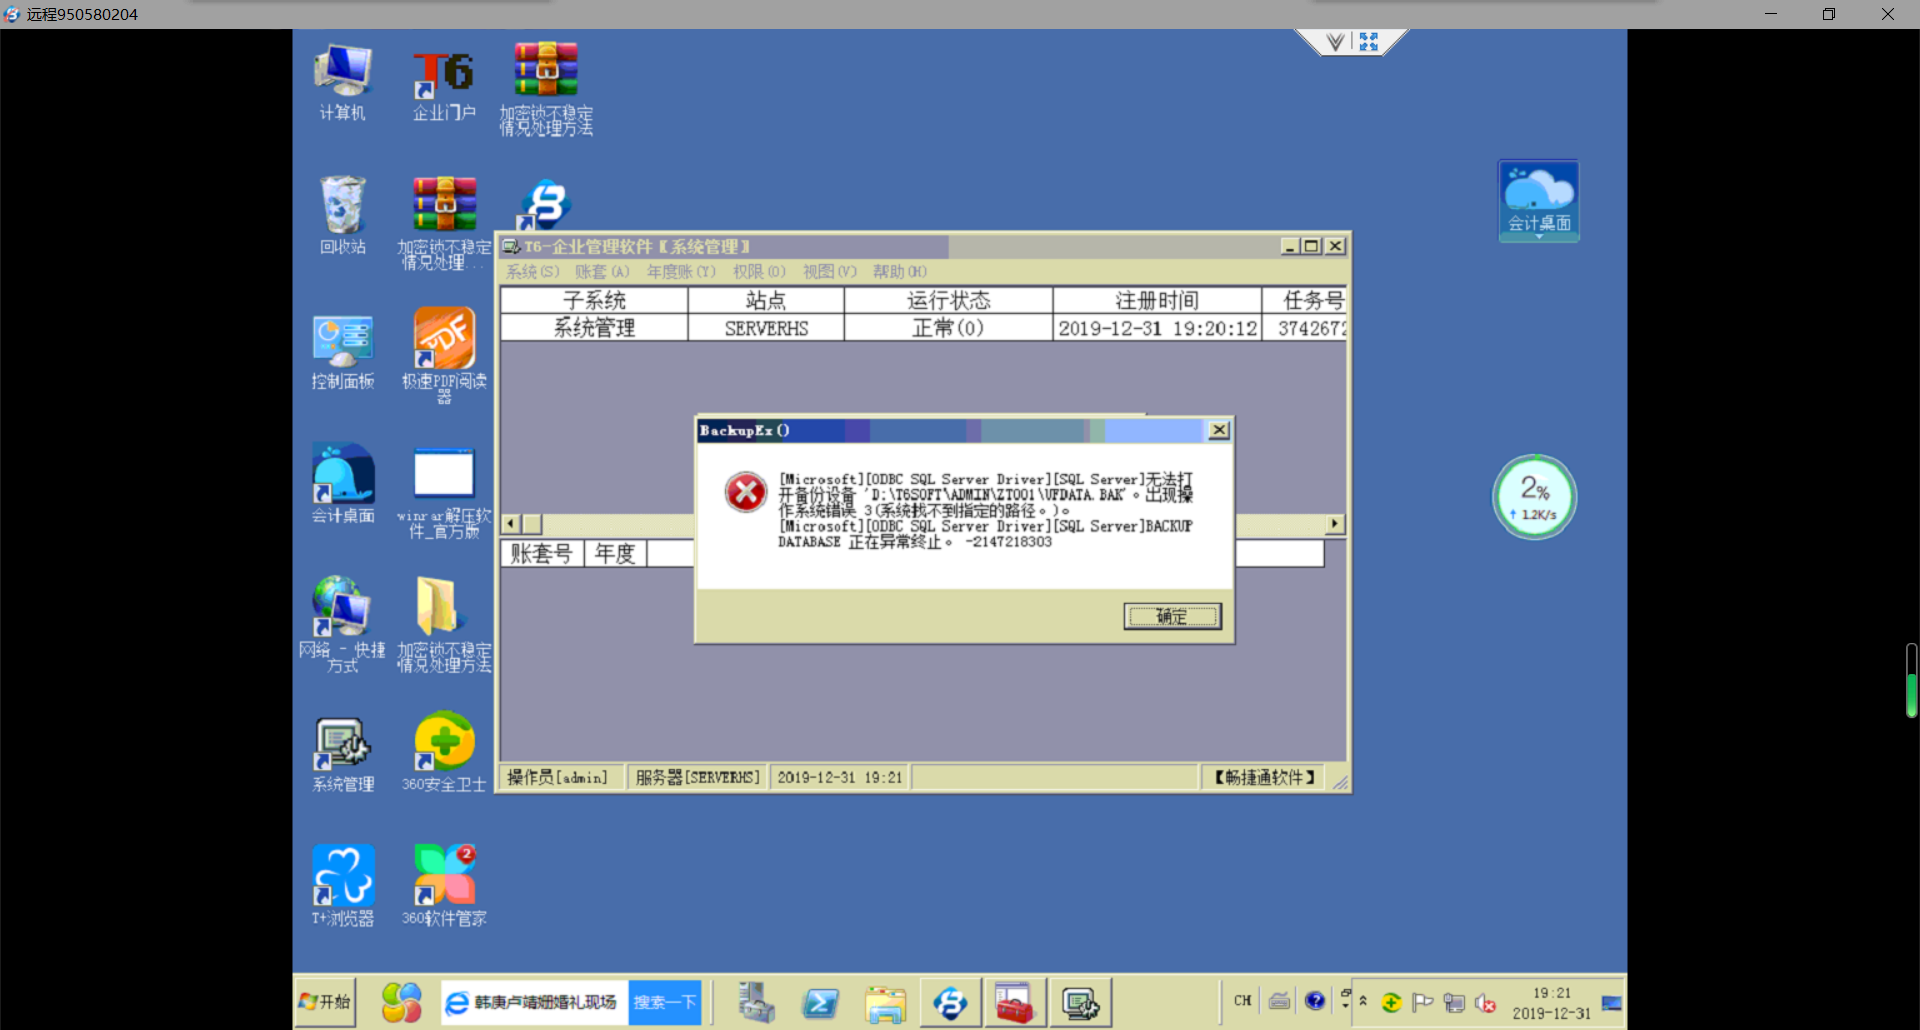Click the system management taskbar button
Viewport: 1920px width, 1030px height.
1080,1002
